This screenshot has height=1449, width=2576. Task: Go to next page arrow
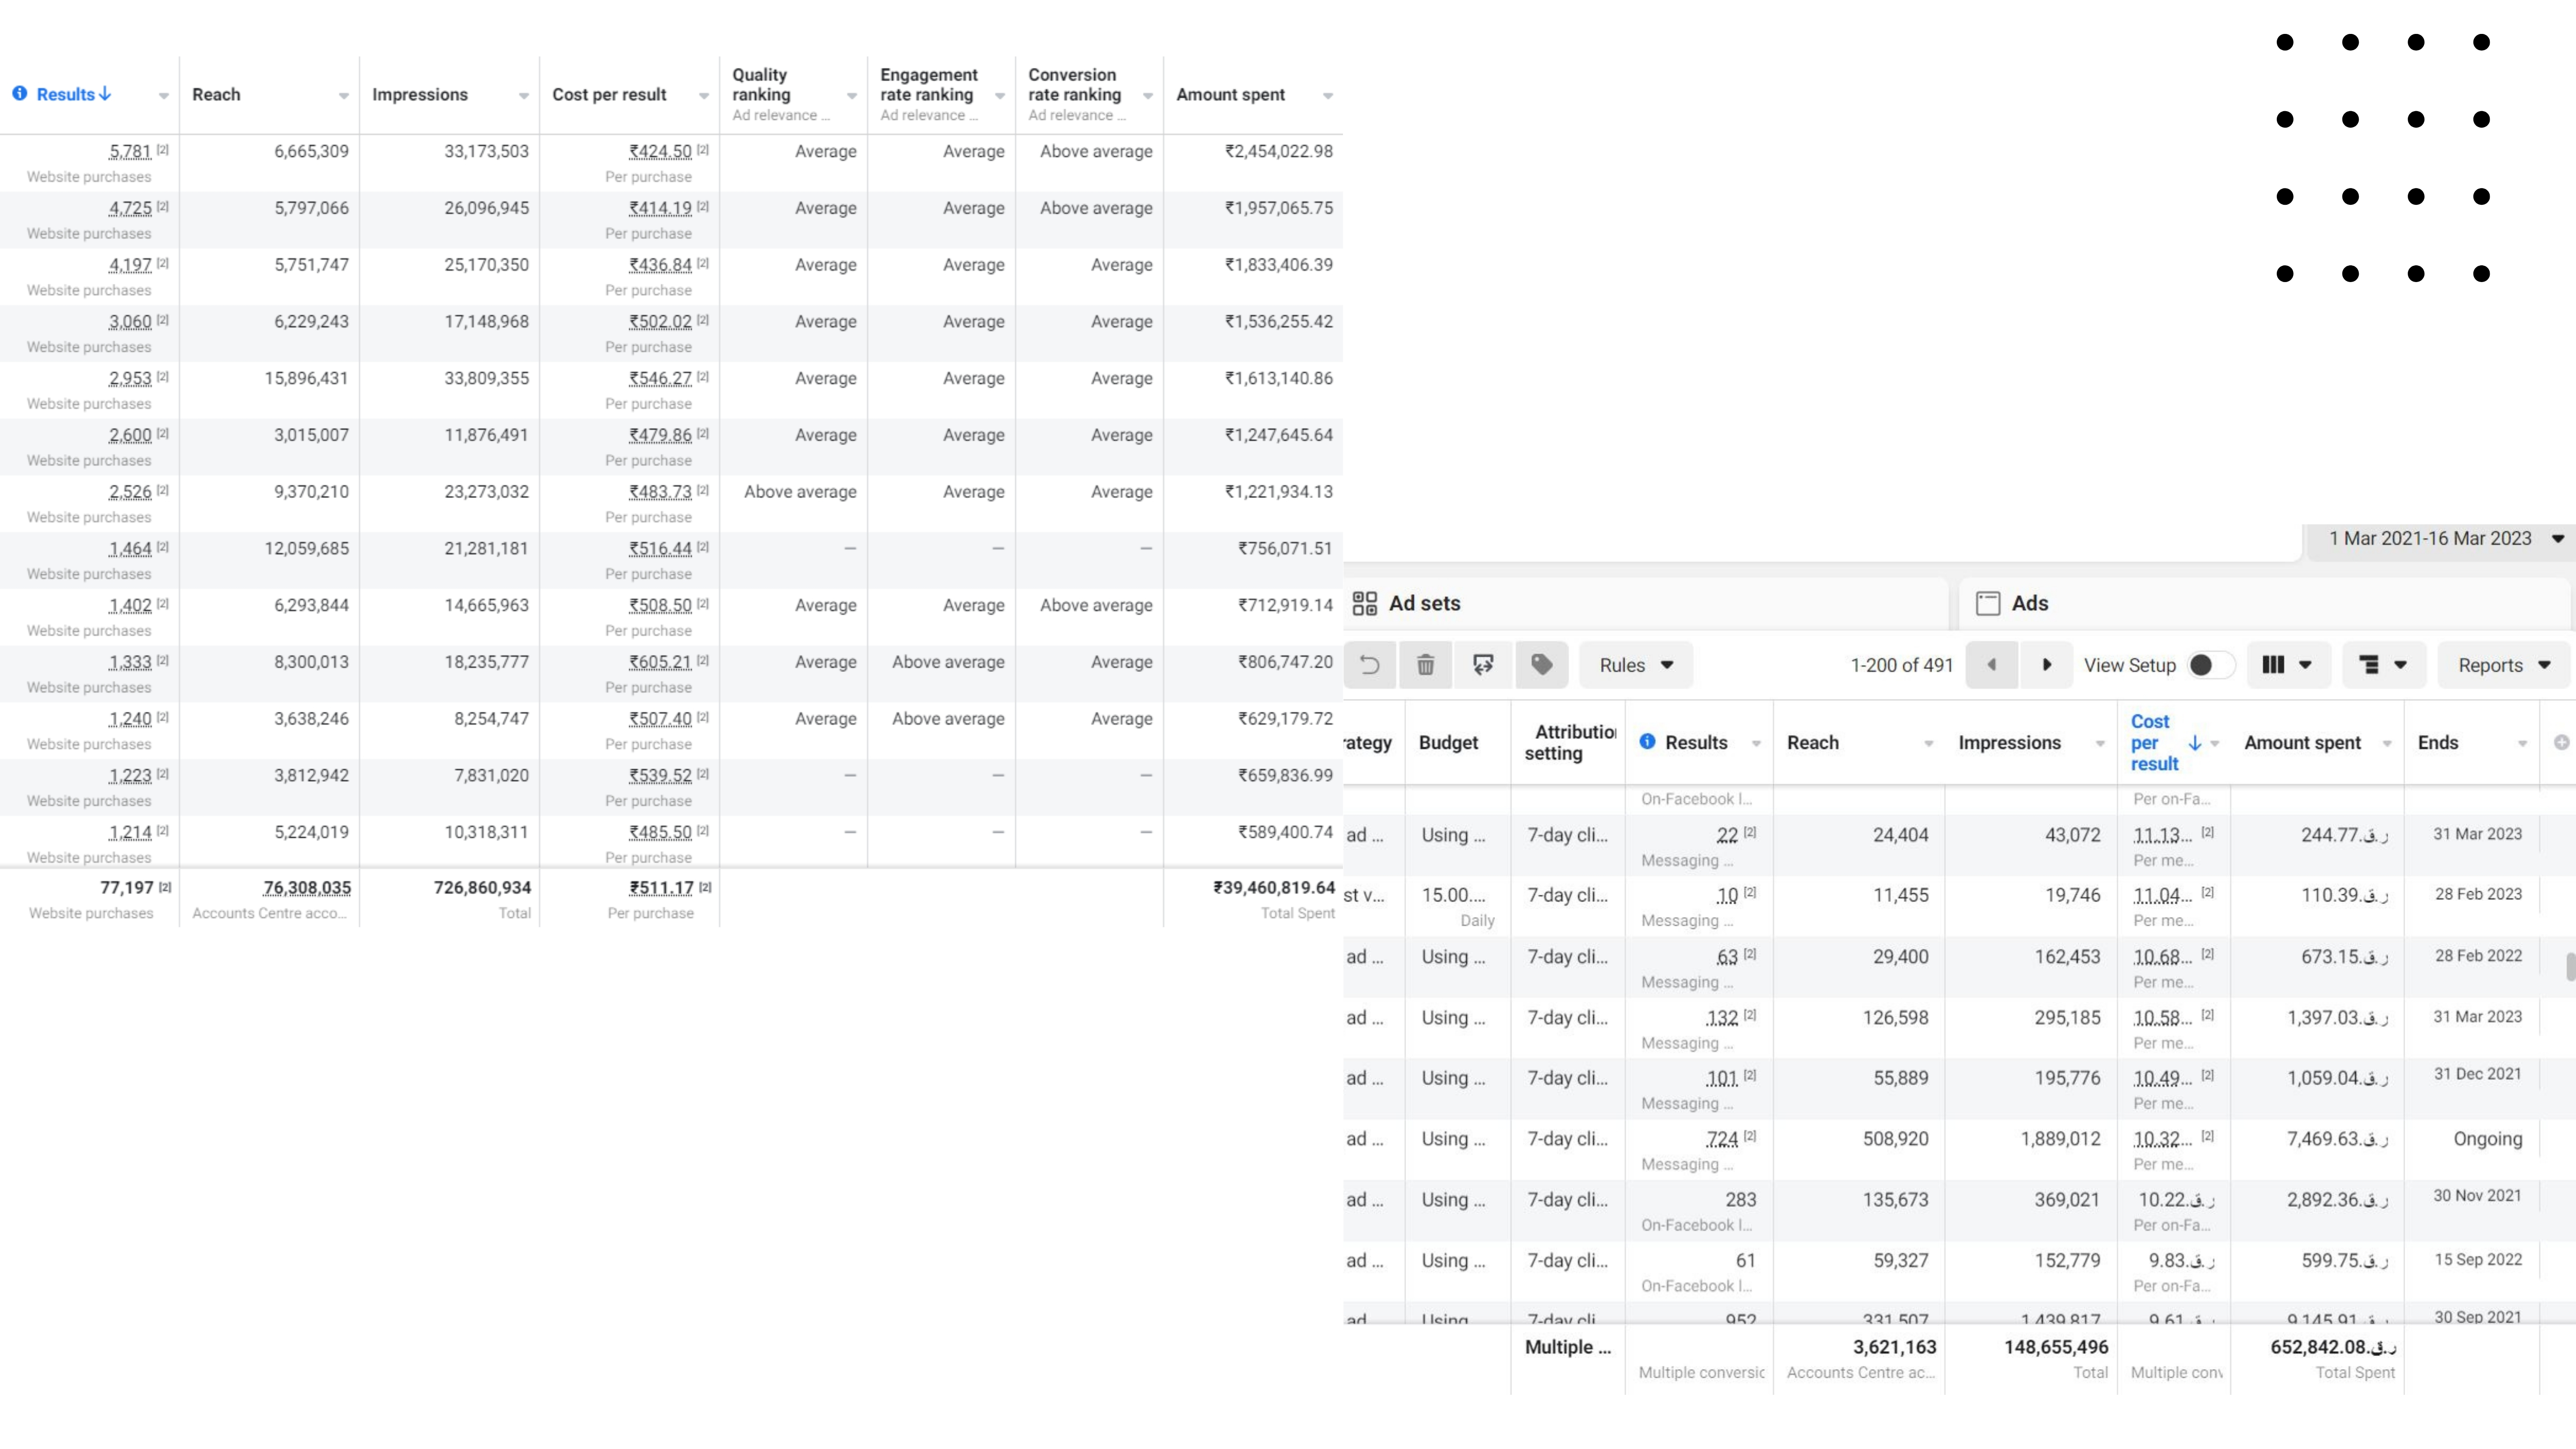(x=2046, y=665)
